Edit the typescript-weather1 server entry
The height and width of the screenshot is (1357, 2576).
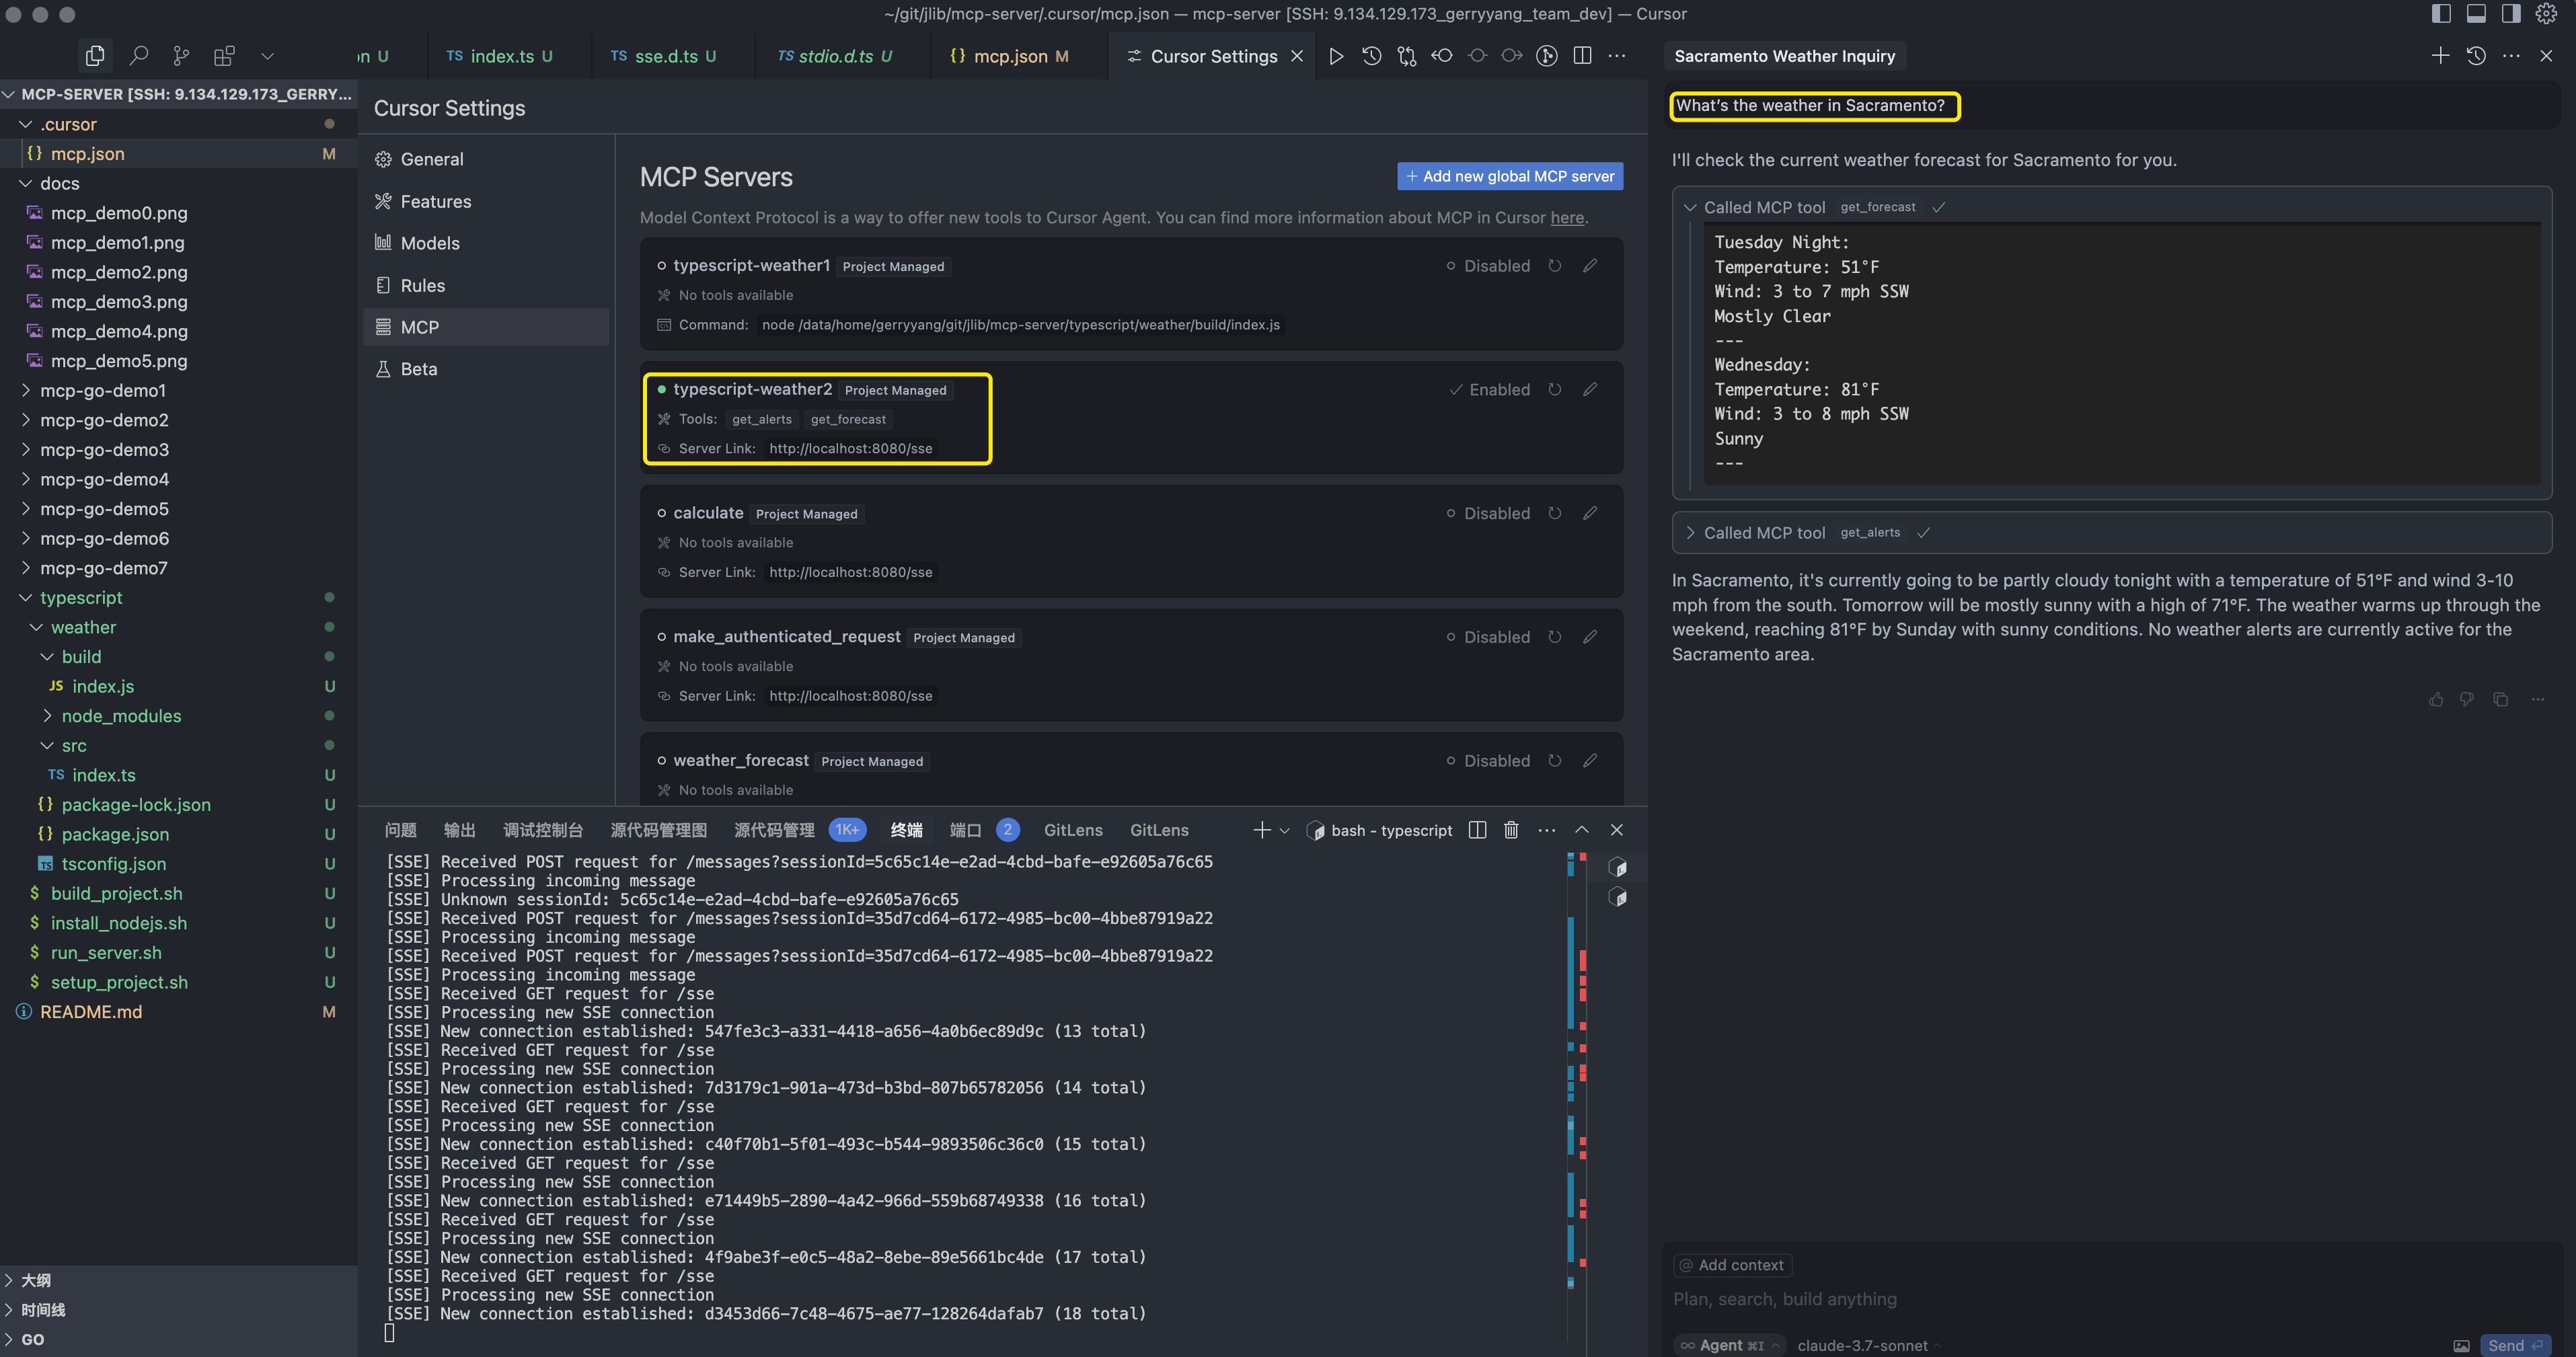pyautogui.click(x=1590, y=266)
